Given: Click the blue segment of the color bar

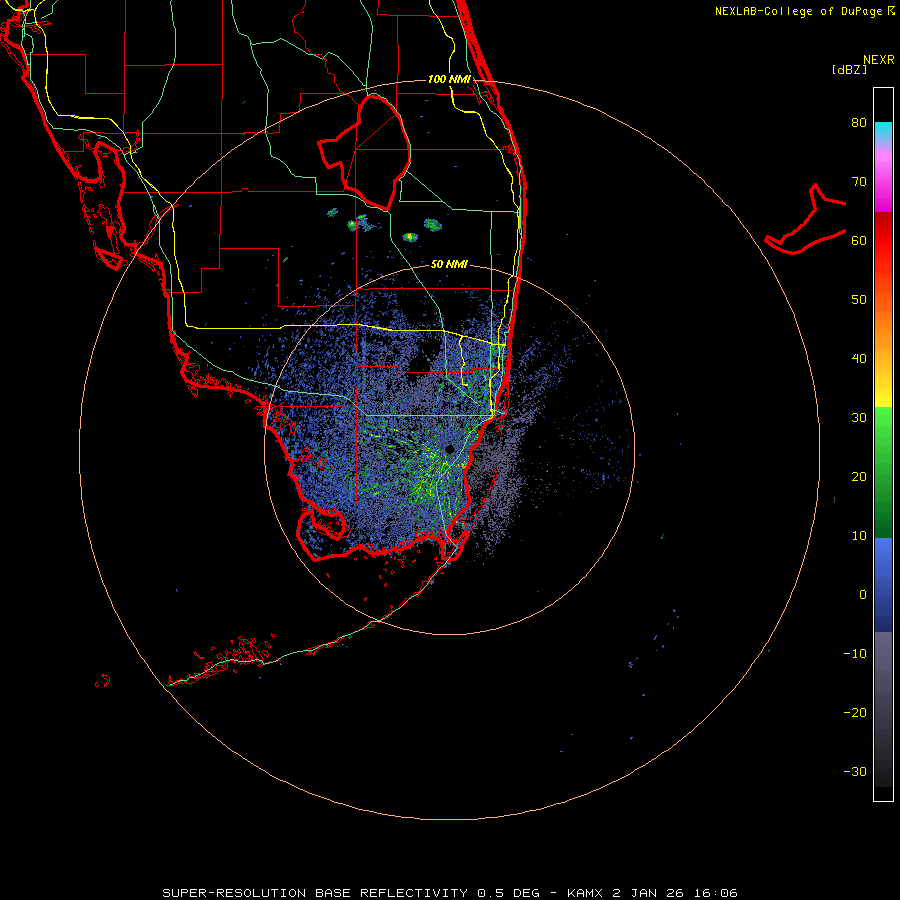Looking at the screenshot, I should pos(883,584).
